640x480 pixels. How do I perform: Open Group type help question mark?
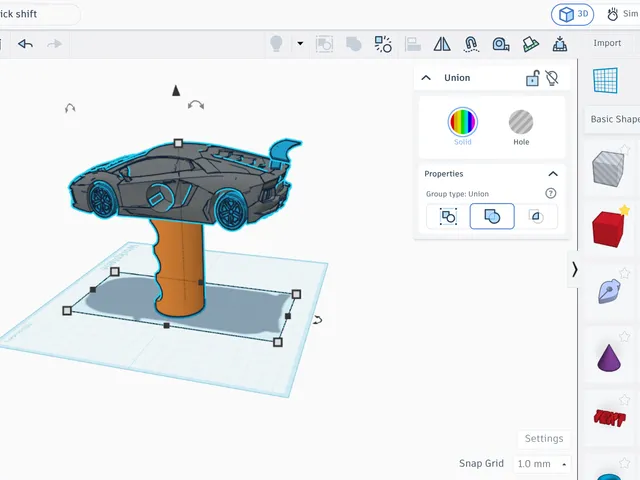click(x=551, y=193)
